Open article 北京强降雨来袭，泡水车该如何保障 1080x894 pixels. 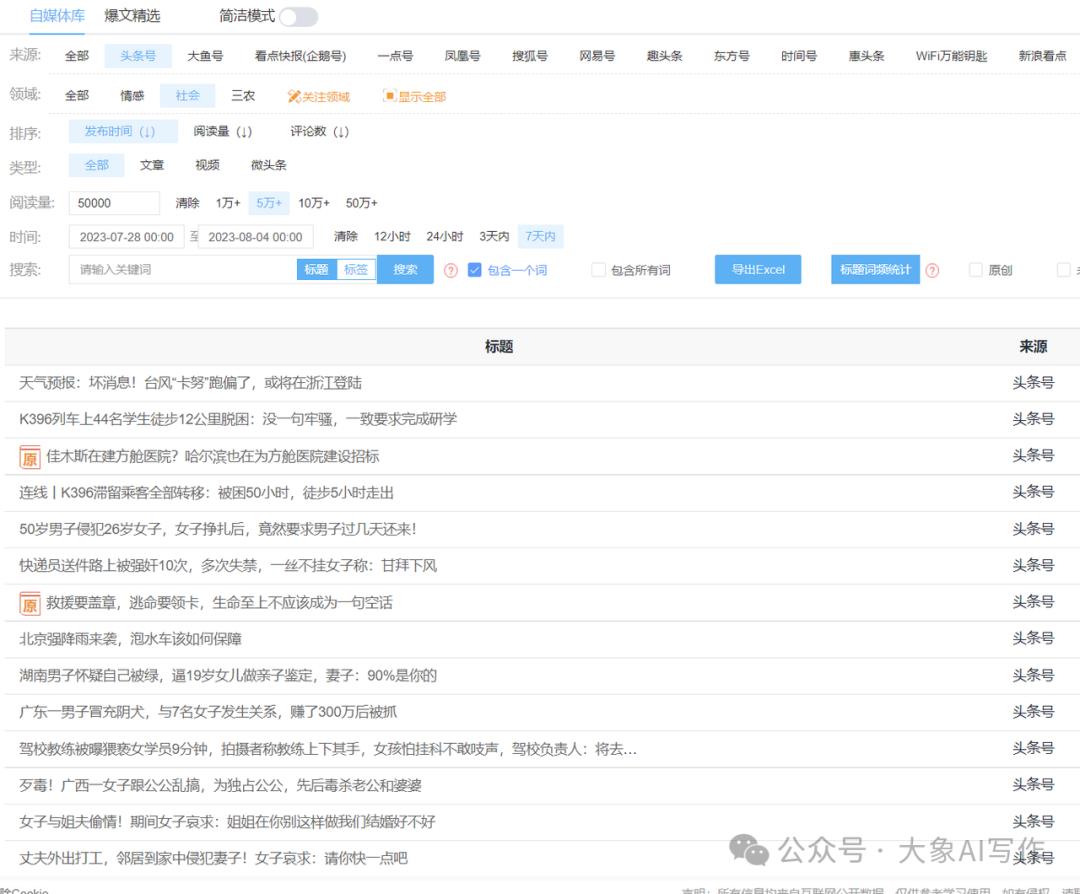(x=130, y=639)
